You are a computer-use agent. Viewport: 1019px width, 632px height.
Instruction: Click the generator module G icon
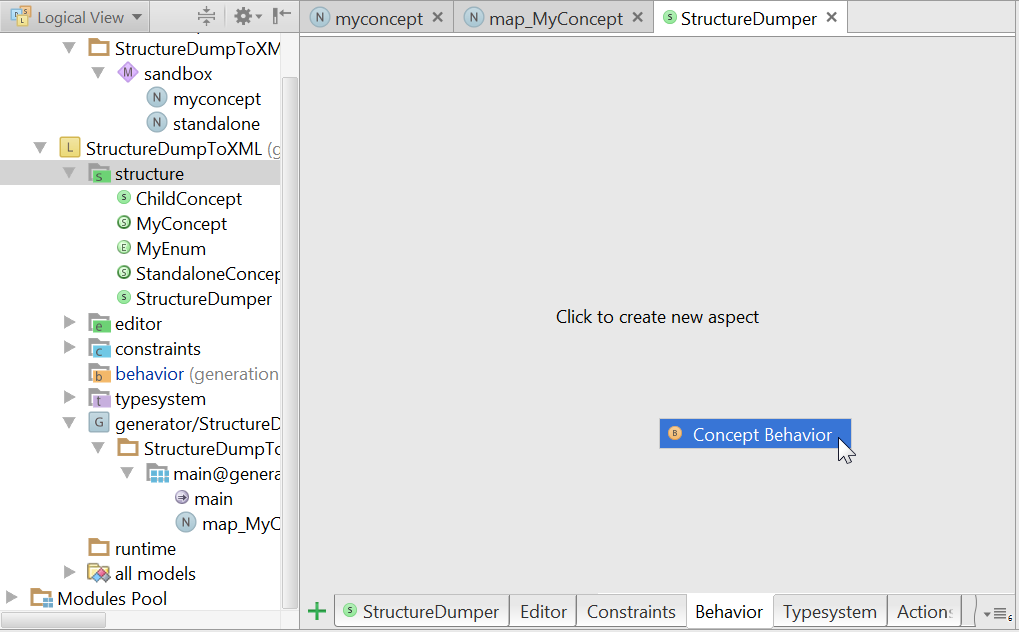coord(98,424)
